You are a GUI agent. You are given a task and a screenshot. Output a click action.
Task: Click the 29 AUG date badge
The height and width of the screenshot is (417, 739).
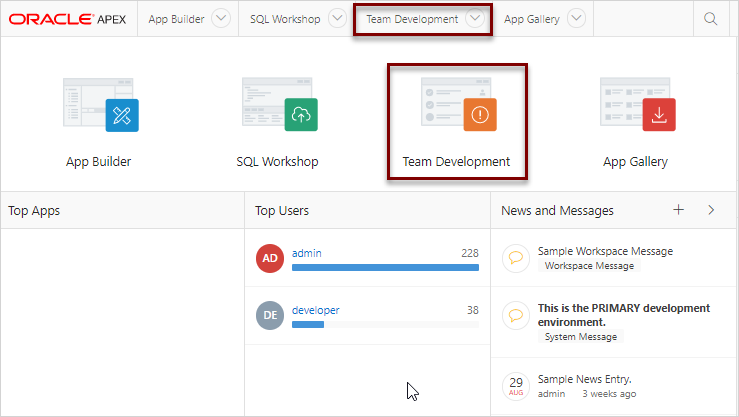click(516, 386)
